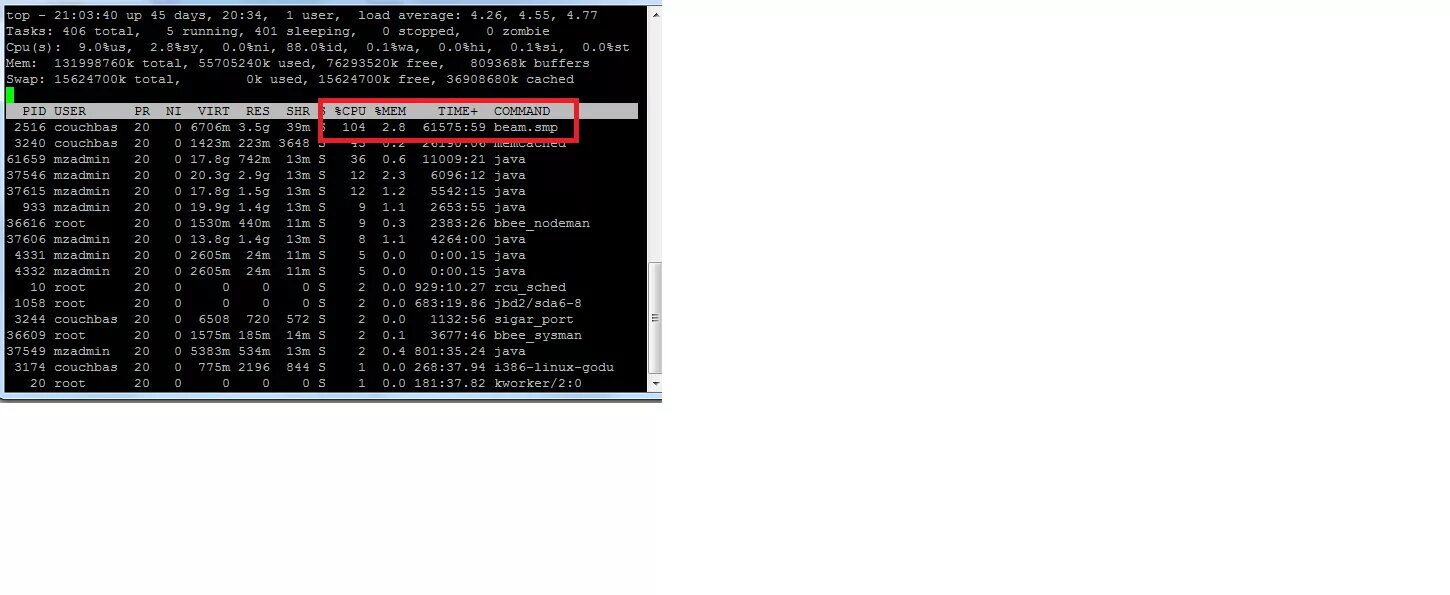1450x595 pixels.
Task: Click the PID column header
Action: pos(34,111)
